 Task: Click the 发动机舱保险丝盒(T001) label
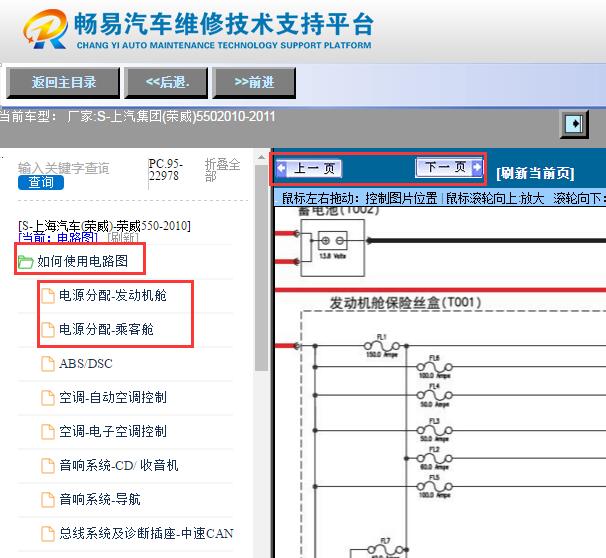click(x=405, y=303)
